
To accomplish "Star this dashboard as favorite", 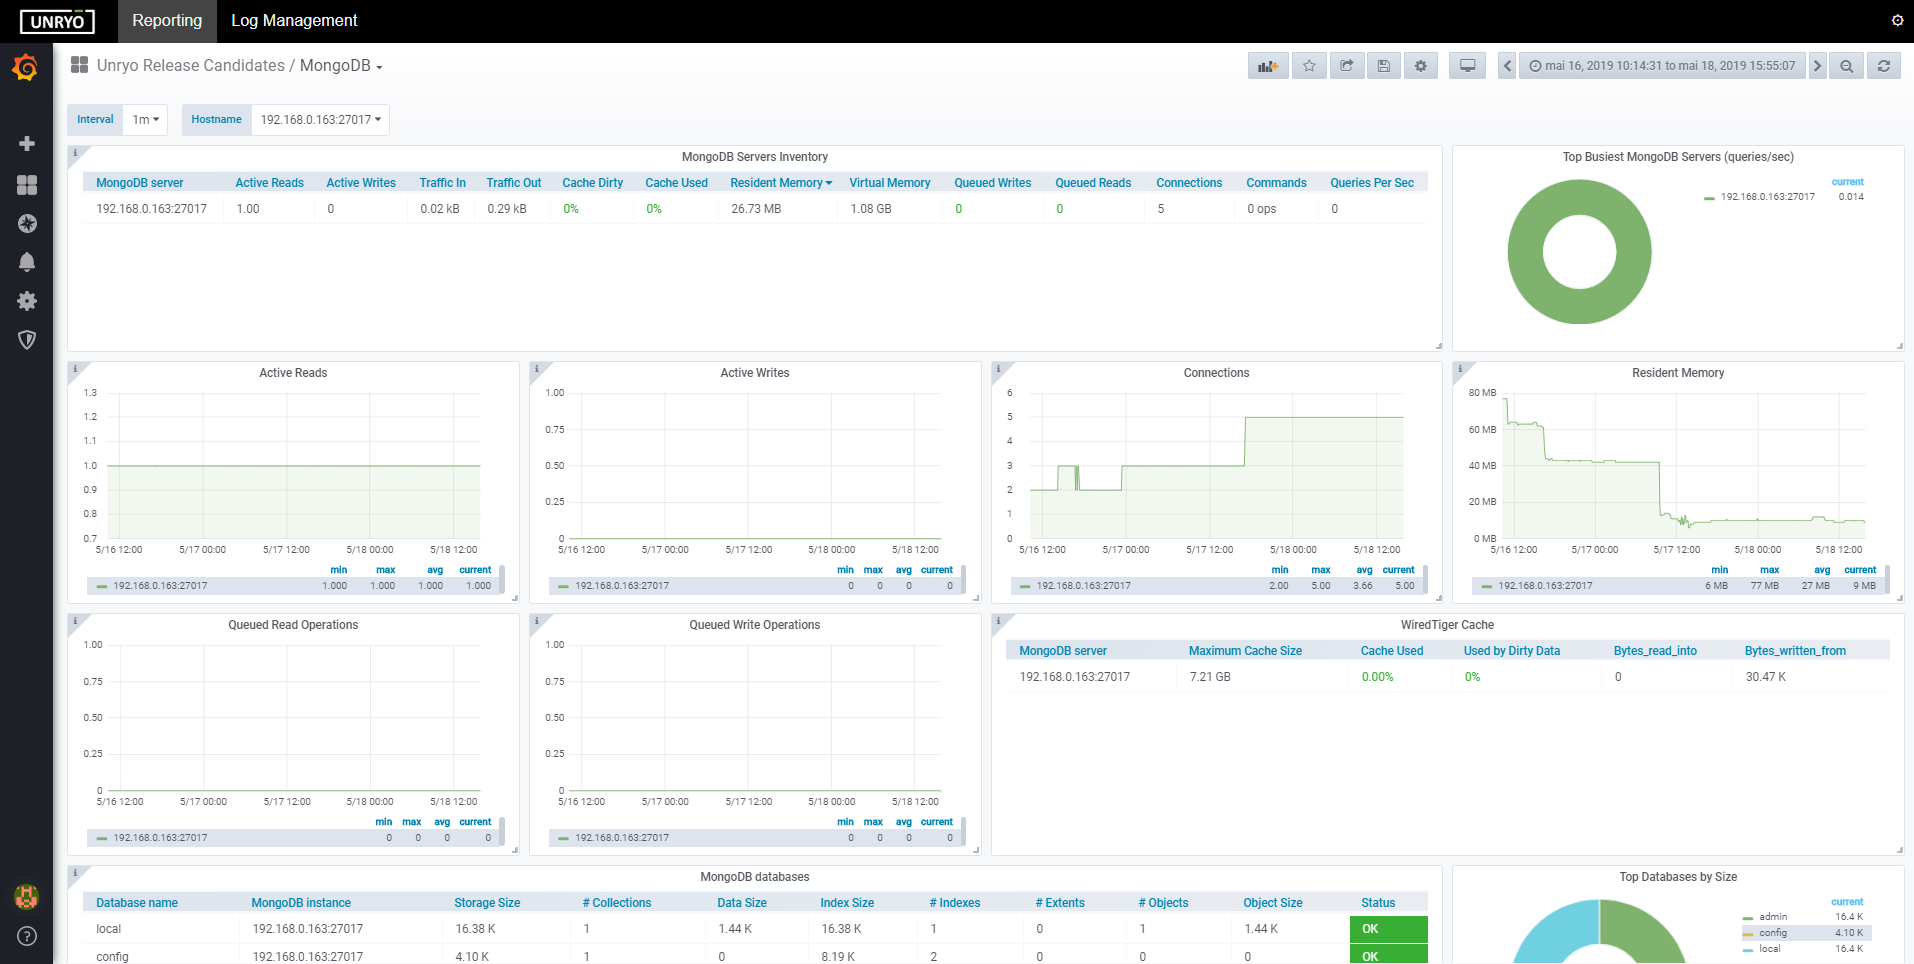I will tap(1309, 66).
